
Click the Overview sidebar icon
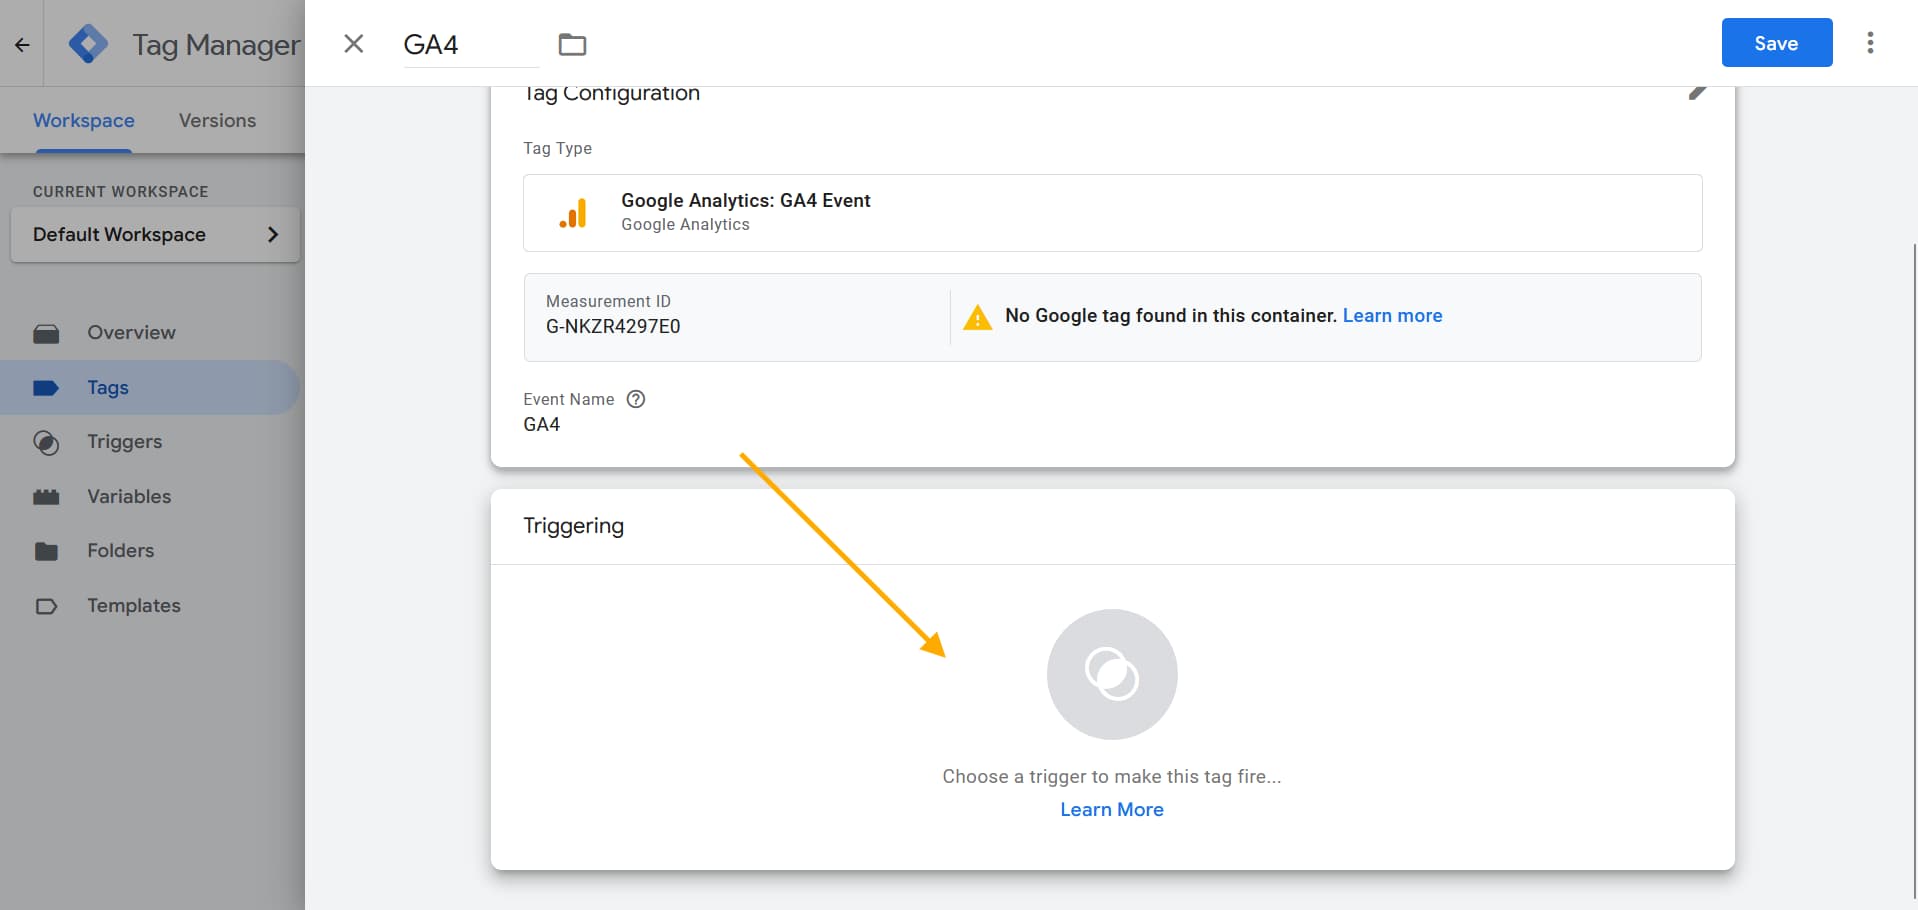point(46,333)
